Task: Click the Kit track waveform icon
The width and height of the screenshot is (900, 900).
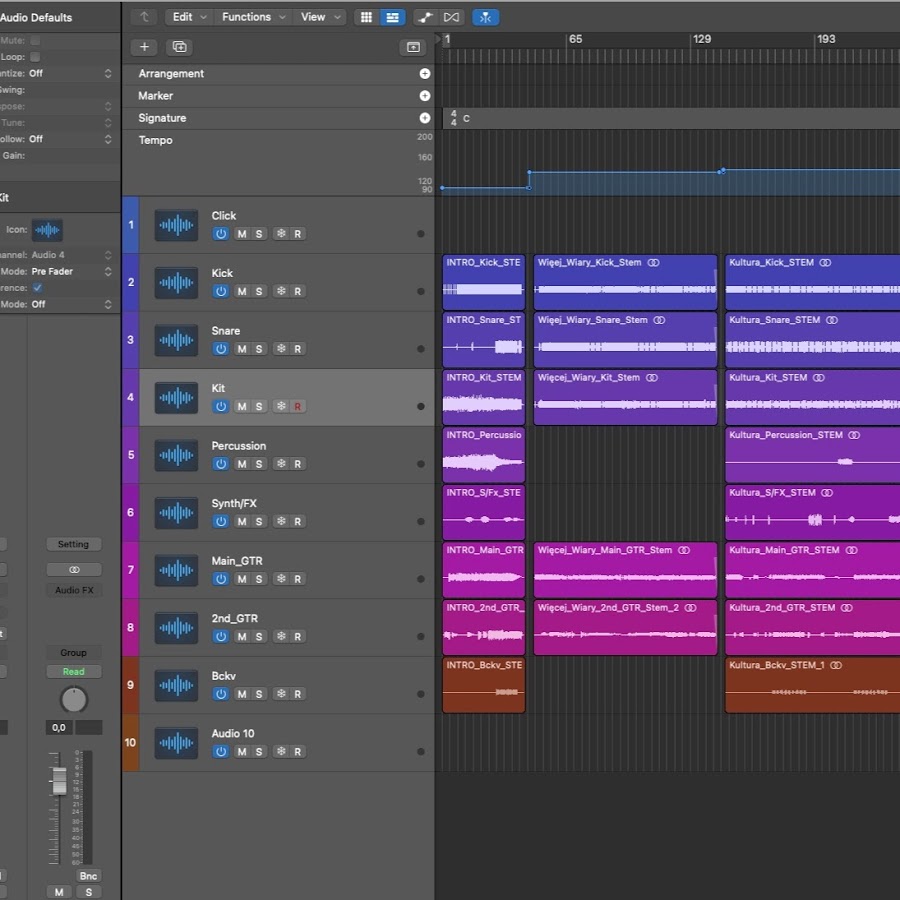Action: coord(176,397)
